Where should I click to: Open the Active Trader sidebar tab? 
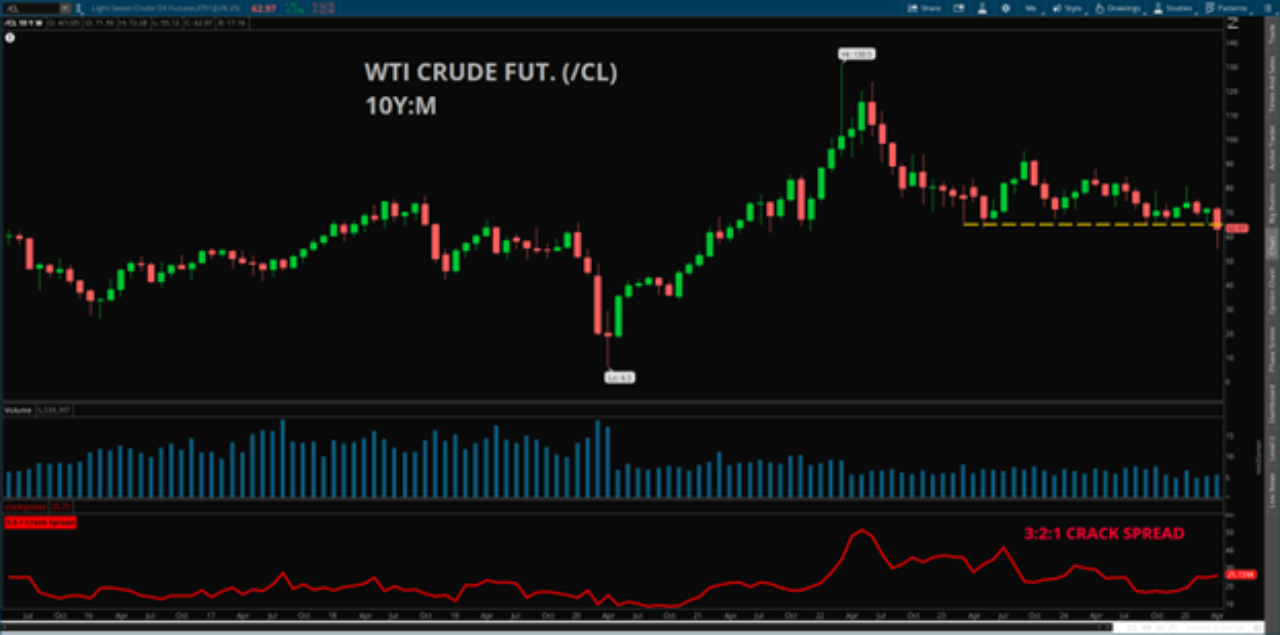point(1271,144)
